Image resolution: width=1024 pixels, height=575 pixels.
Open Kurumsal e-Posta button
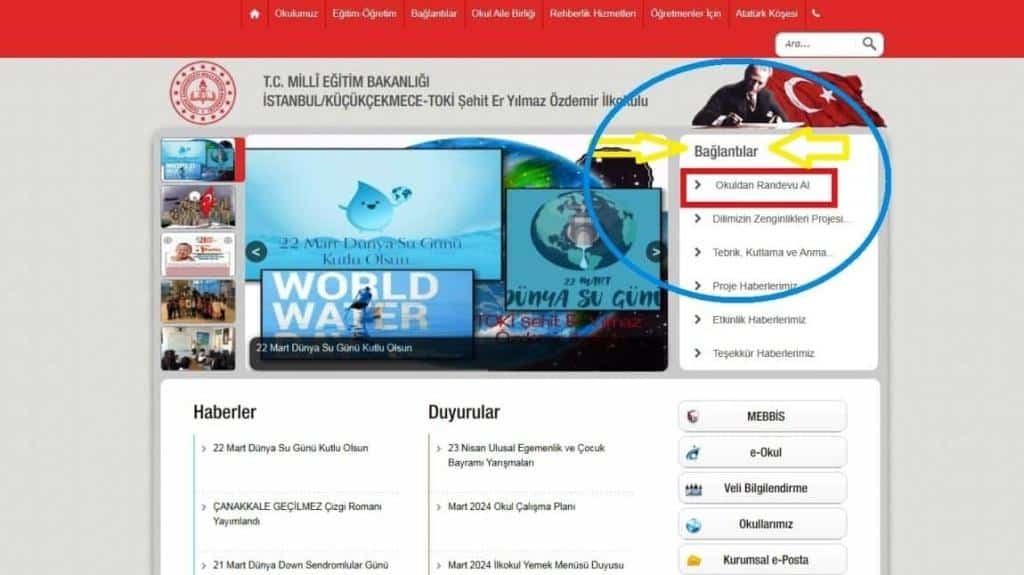point(763,559)
